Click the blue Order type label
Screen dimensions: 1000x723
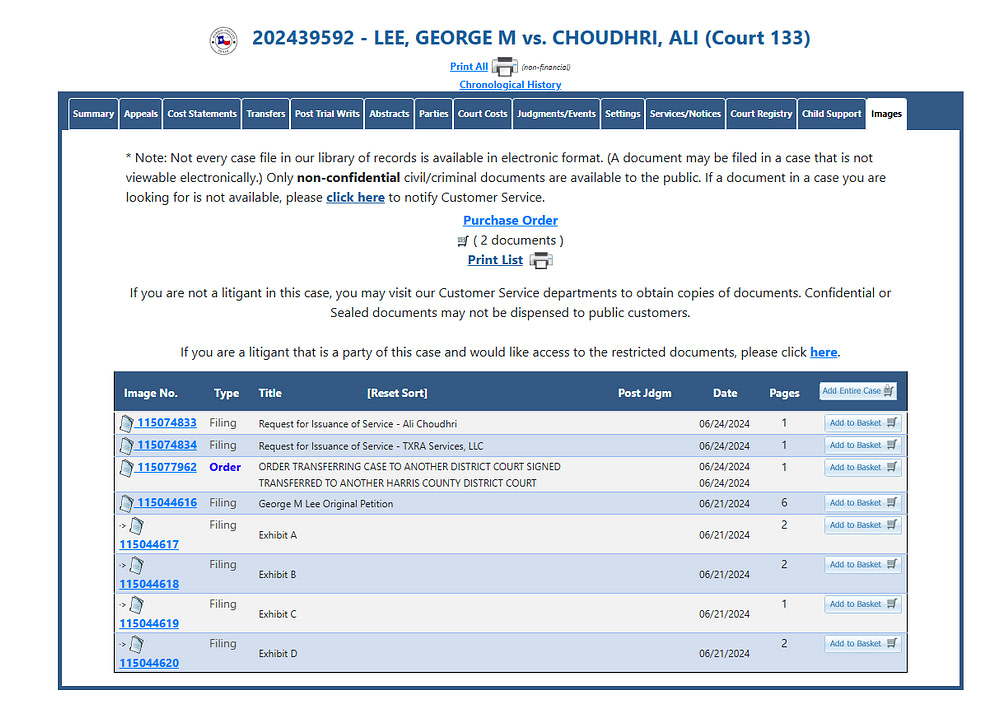[225, 467]
